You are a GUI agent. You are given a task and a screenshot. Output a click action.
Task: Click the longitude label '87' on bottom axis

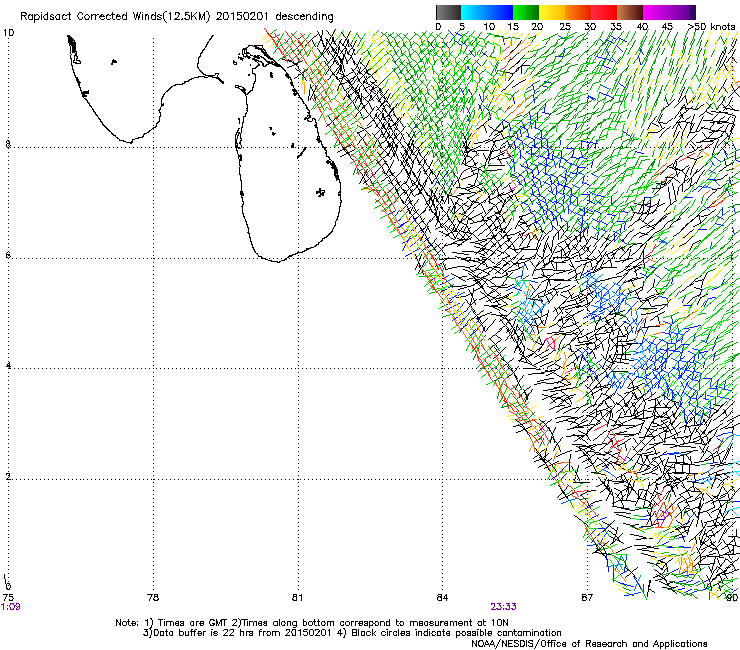tap(587, 597)
